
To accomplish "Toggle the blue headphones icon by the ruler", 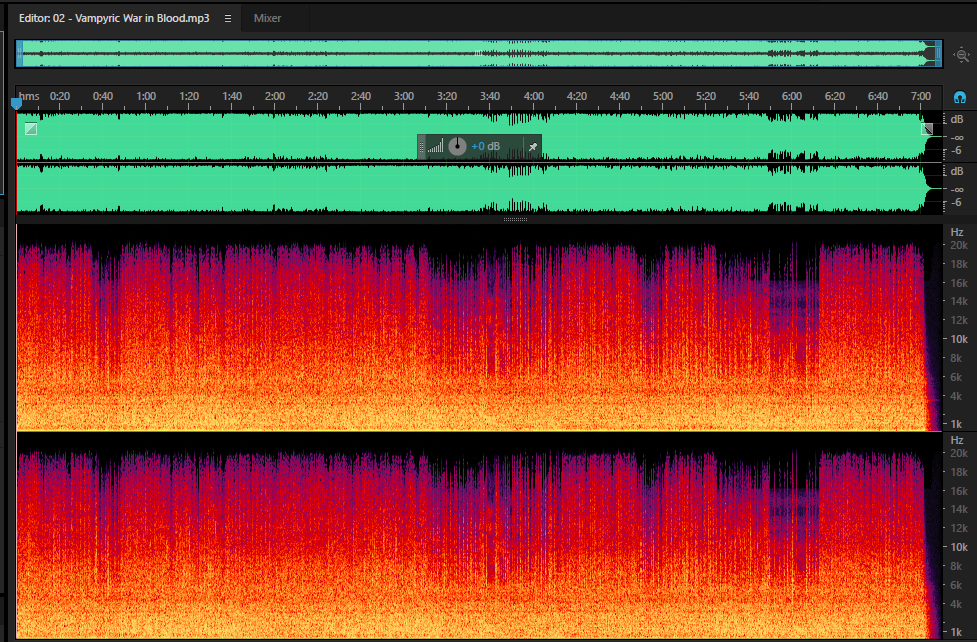I will (x=960, y=97).
